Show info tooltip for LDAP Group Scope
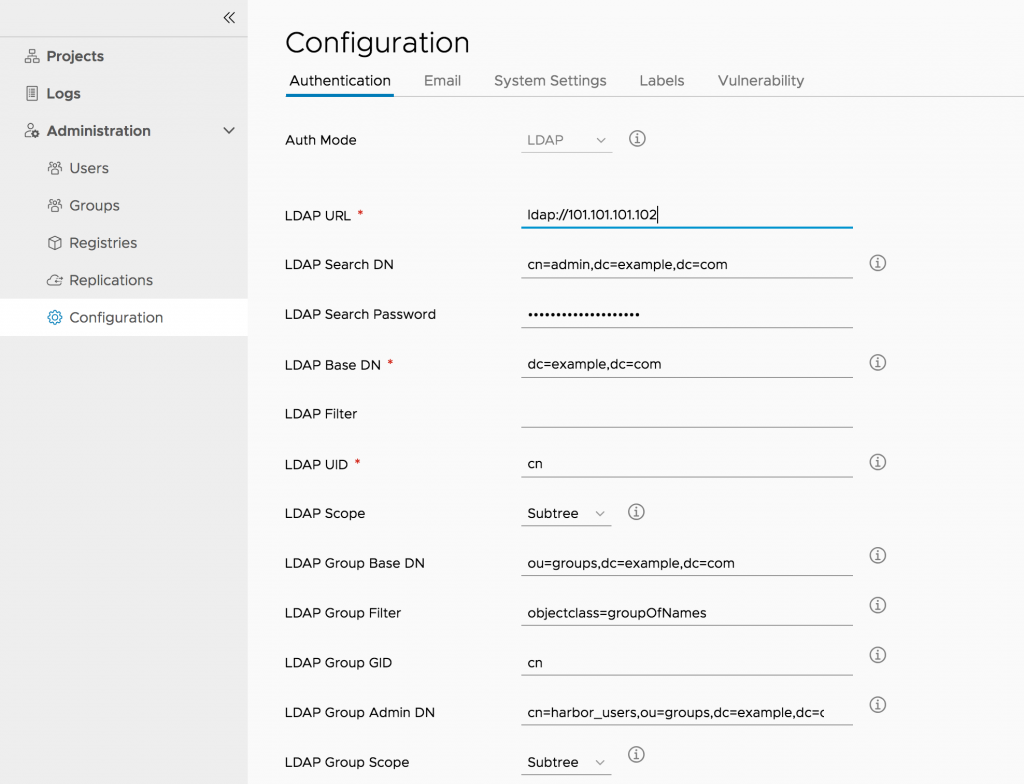The height and width of the screenshot is (784, 1024). (636, 755)
